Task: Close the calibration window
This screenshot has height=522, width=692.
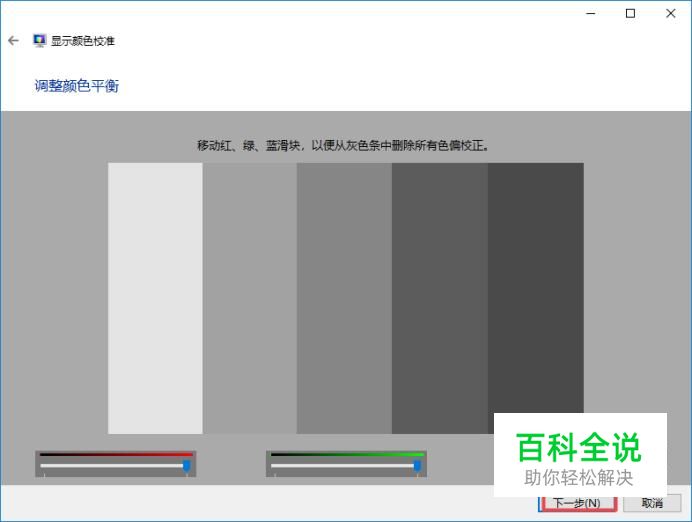Action: pos(671,13)
